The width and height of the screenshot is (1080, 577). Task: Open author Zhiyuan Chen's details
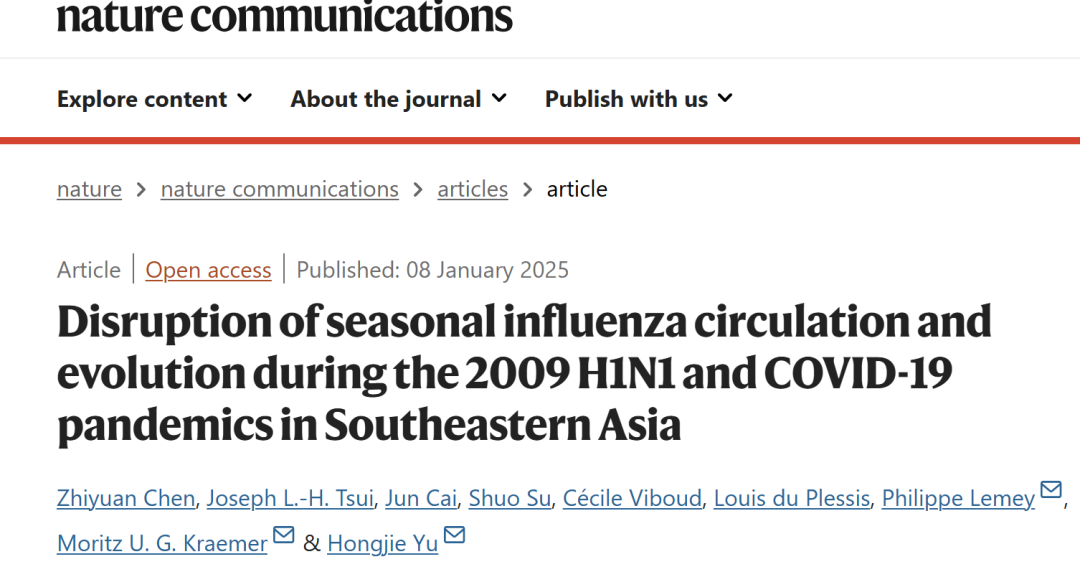coord(126,498)
